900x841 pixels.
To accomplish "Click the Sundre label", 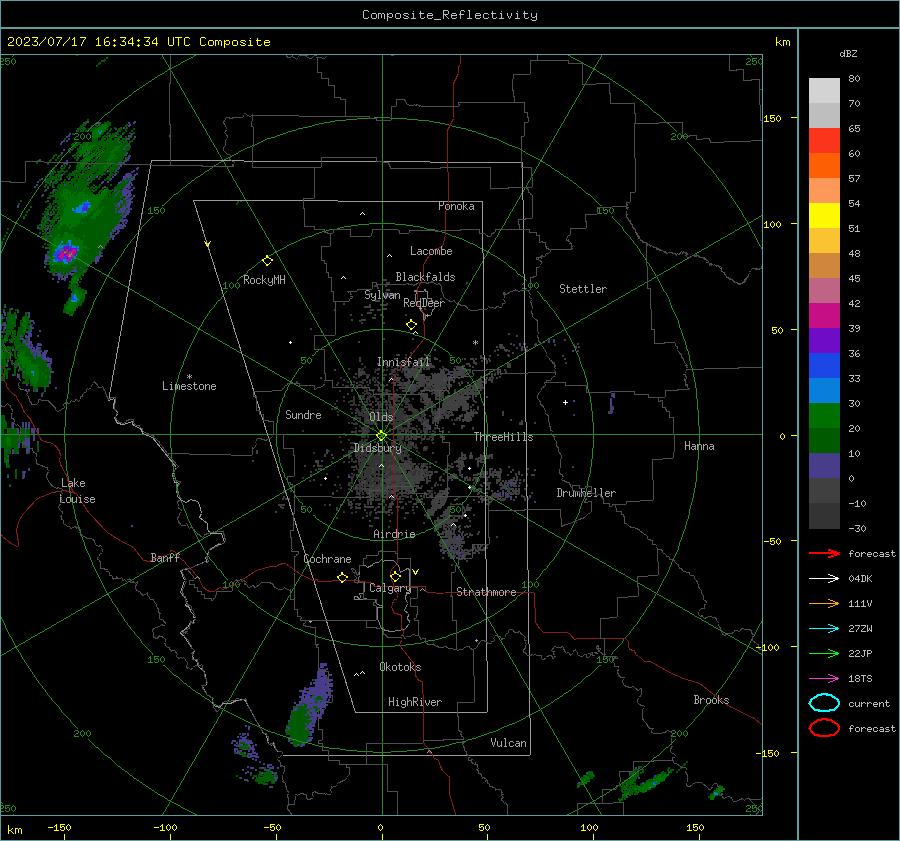I will pos(303,414).
